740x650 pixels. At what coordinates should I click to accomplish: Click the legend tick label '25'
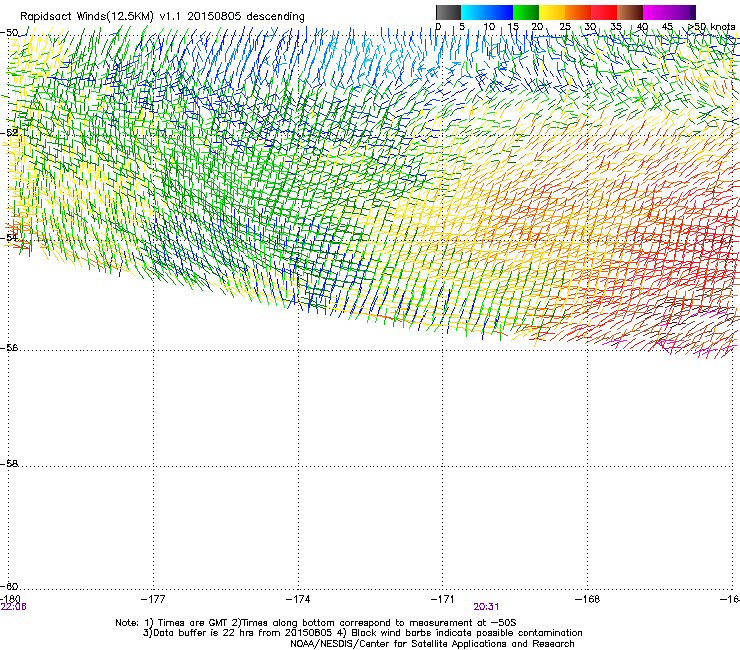(x=565, y=27)
